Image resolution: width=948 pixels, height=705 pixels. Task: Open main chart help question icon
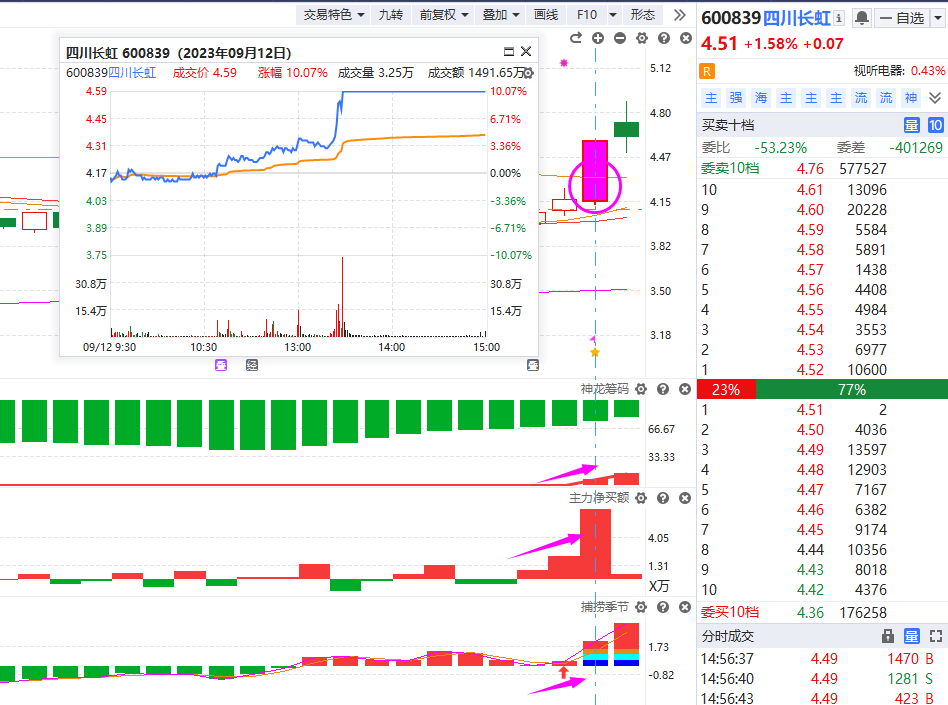[x=664, y=38]
